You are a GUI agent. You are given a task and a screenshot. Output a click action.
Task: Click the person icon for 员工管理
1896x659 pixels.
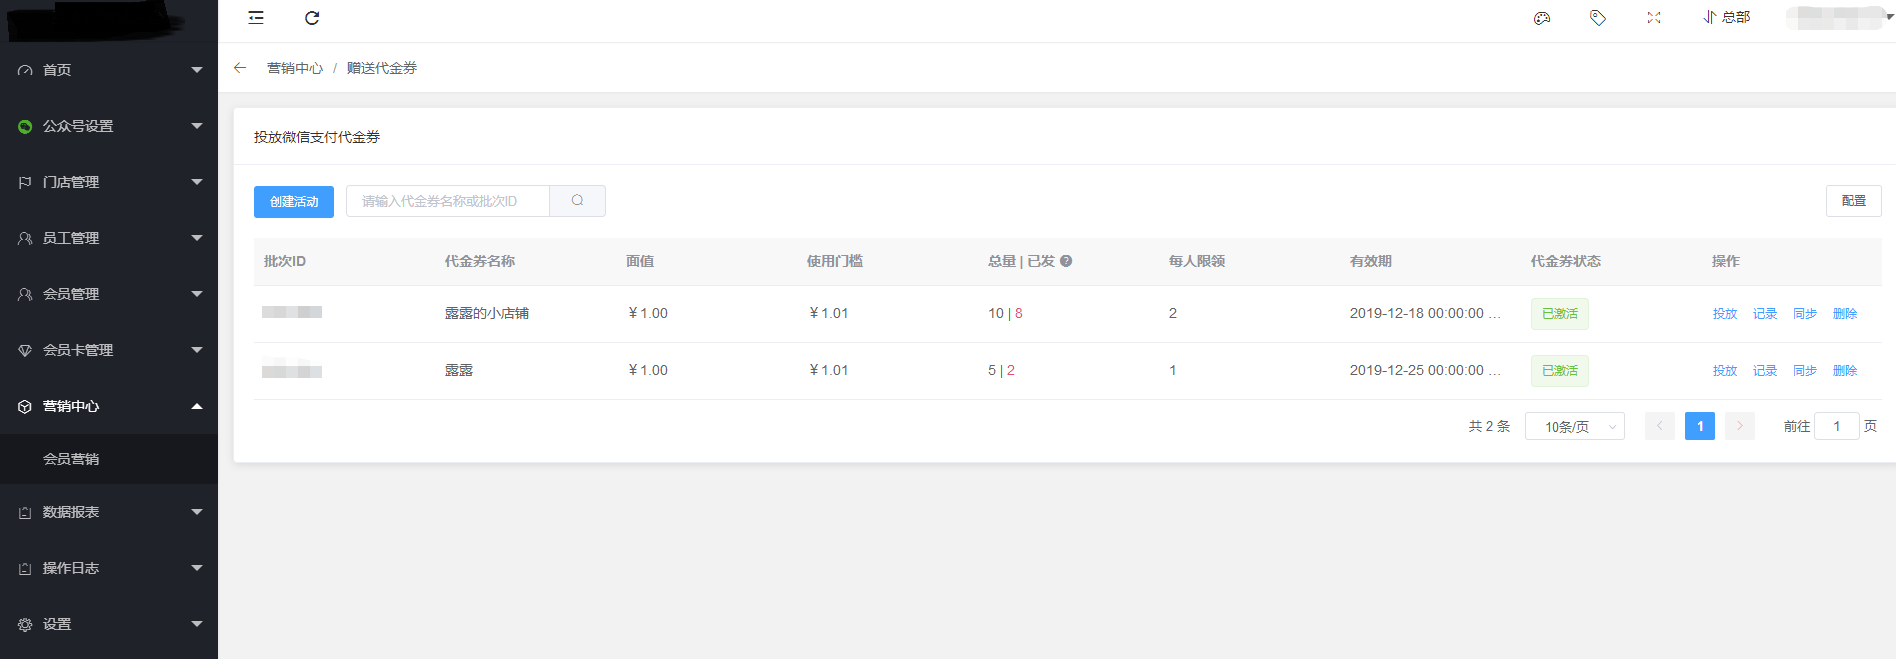click(25, 238)
